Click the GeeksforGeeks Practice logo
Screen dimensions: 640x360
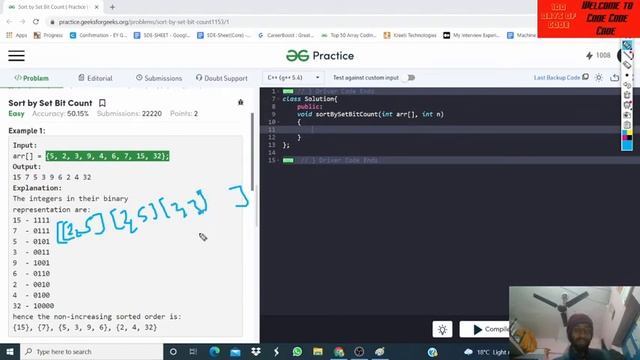[320, 56]
